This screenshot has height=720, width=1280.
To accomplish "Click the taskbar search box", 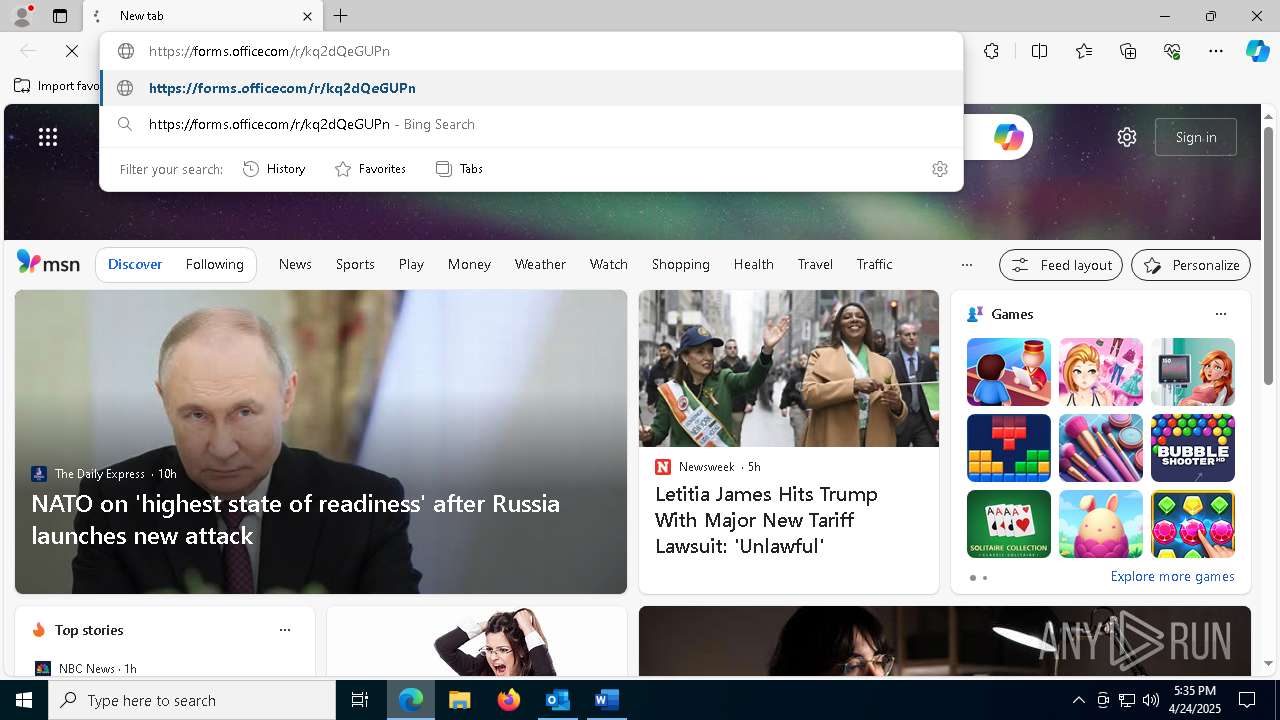I will (192, 700).
